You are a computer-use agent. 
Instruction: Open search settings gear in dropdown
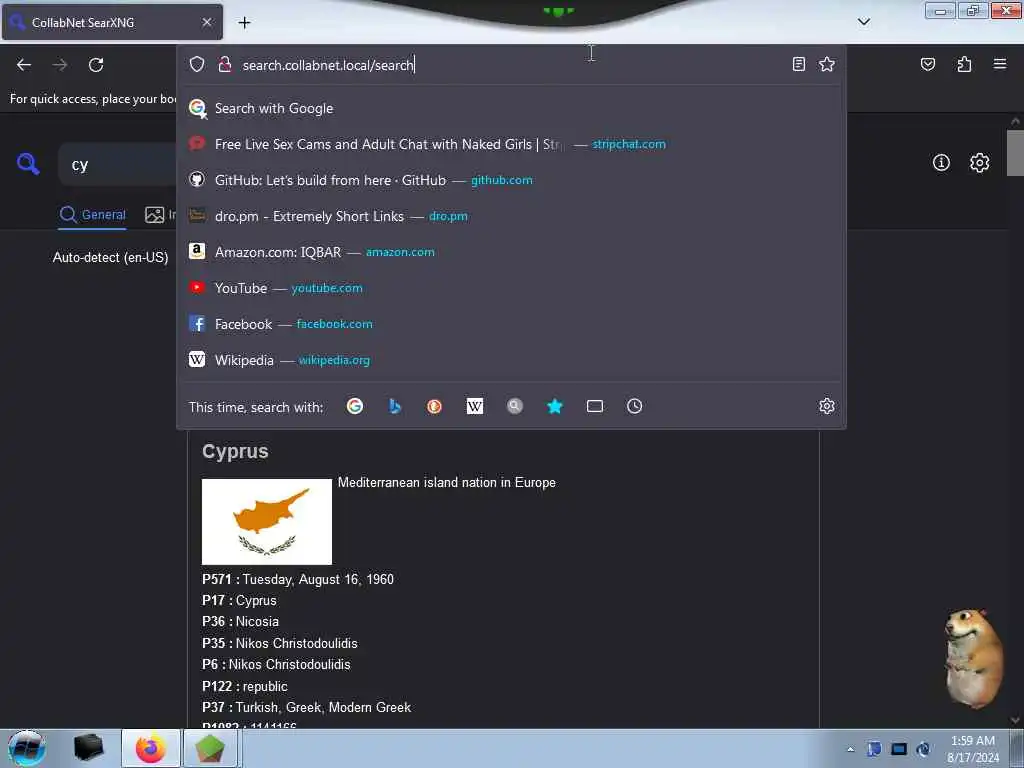click(826, 406)
